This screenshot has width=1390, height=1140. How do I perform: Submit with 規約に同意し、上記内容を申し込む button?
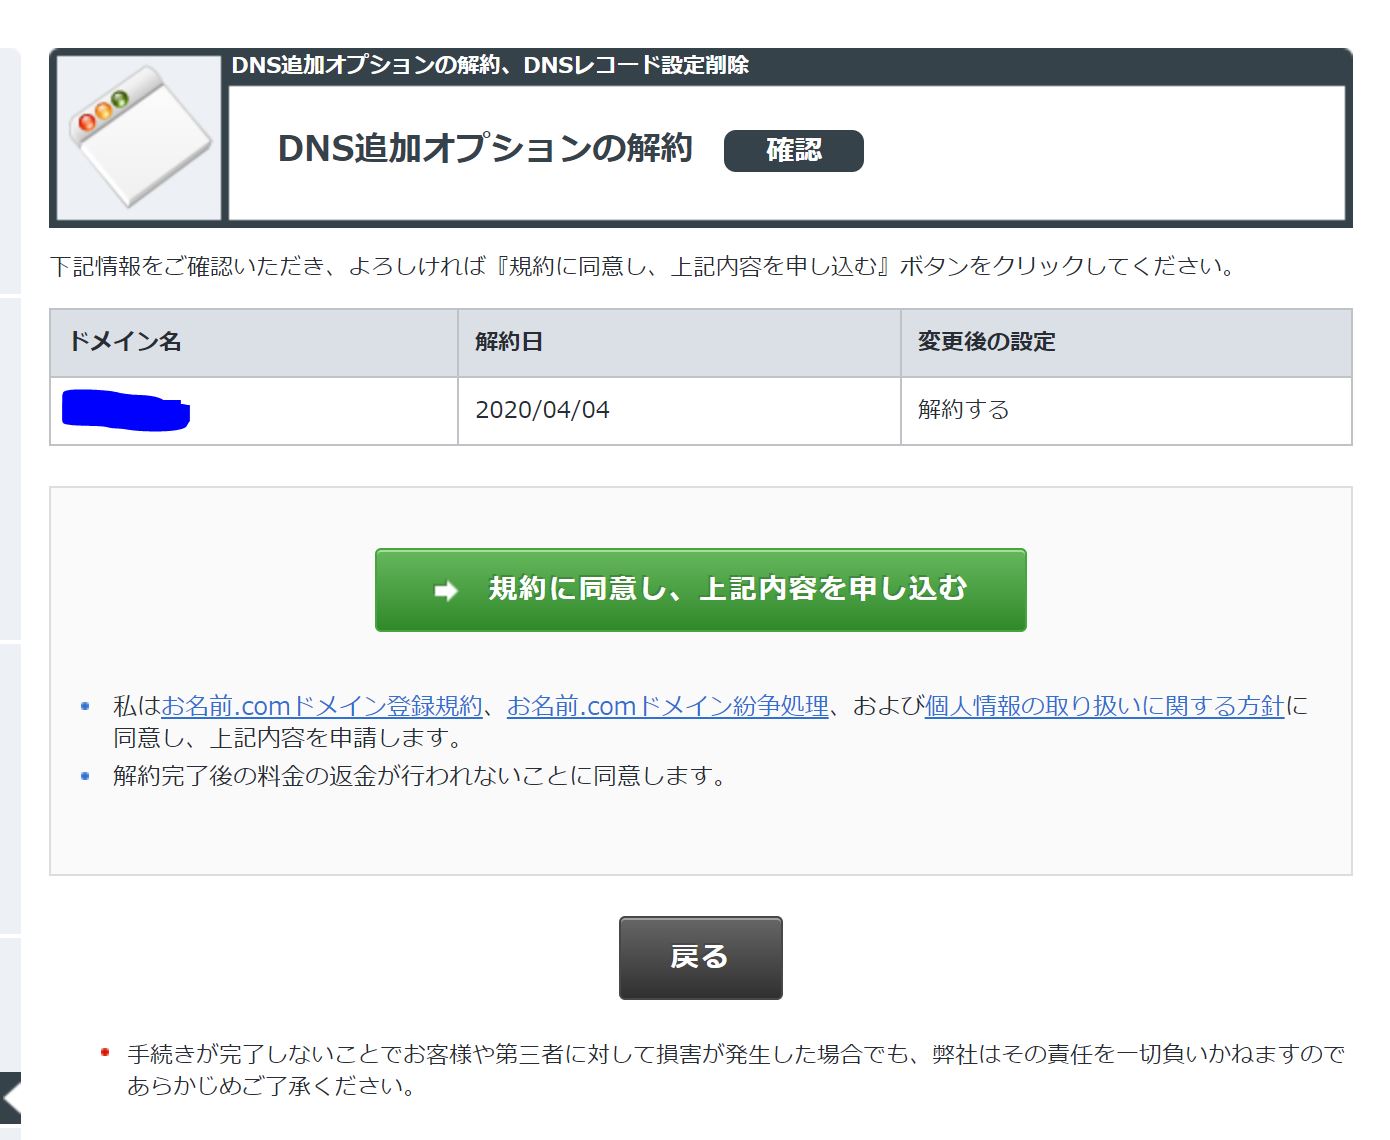point(700,590)
